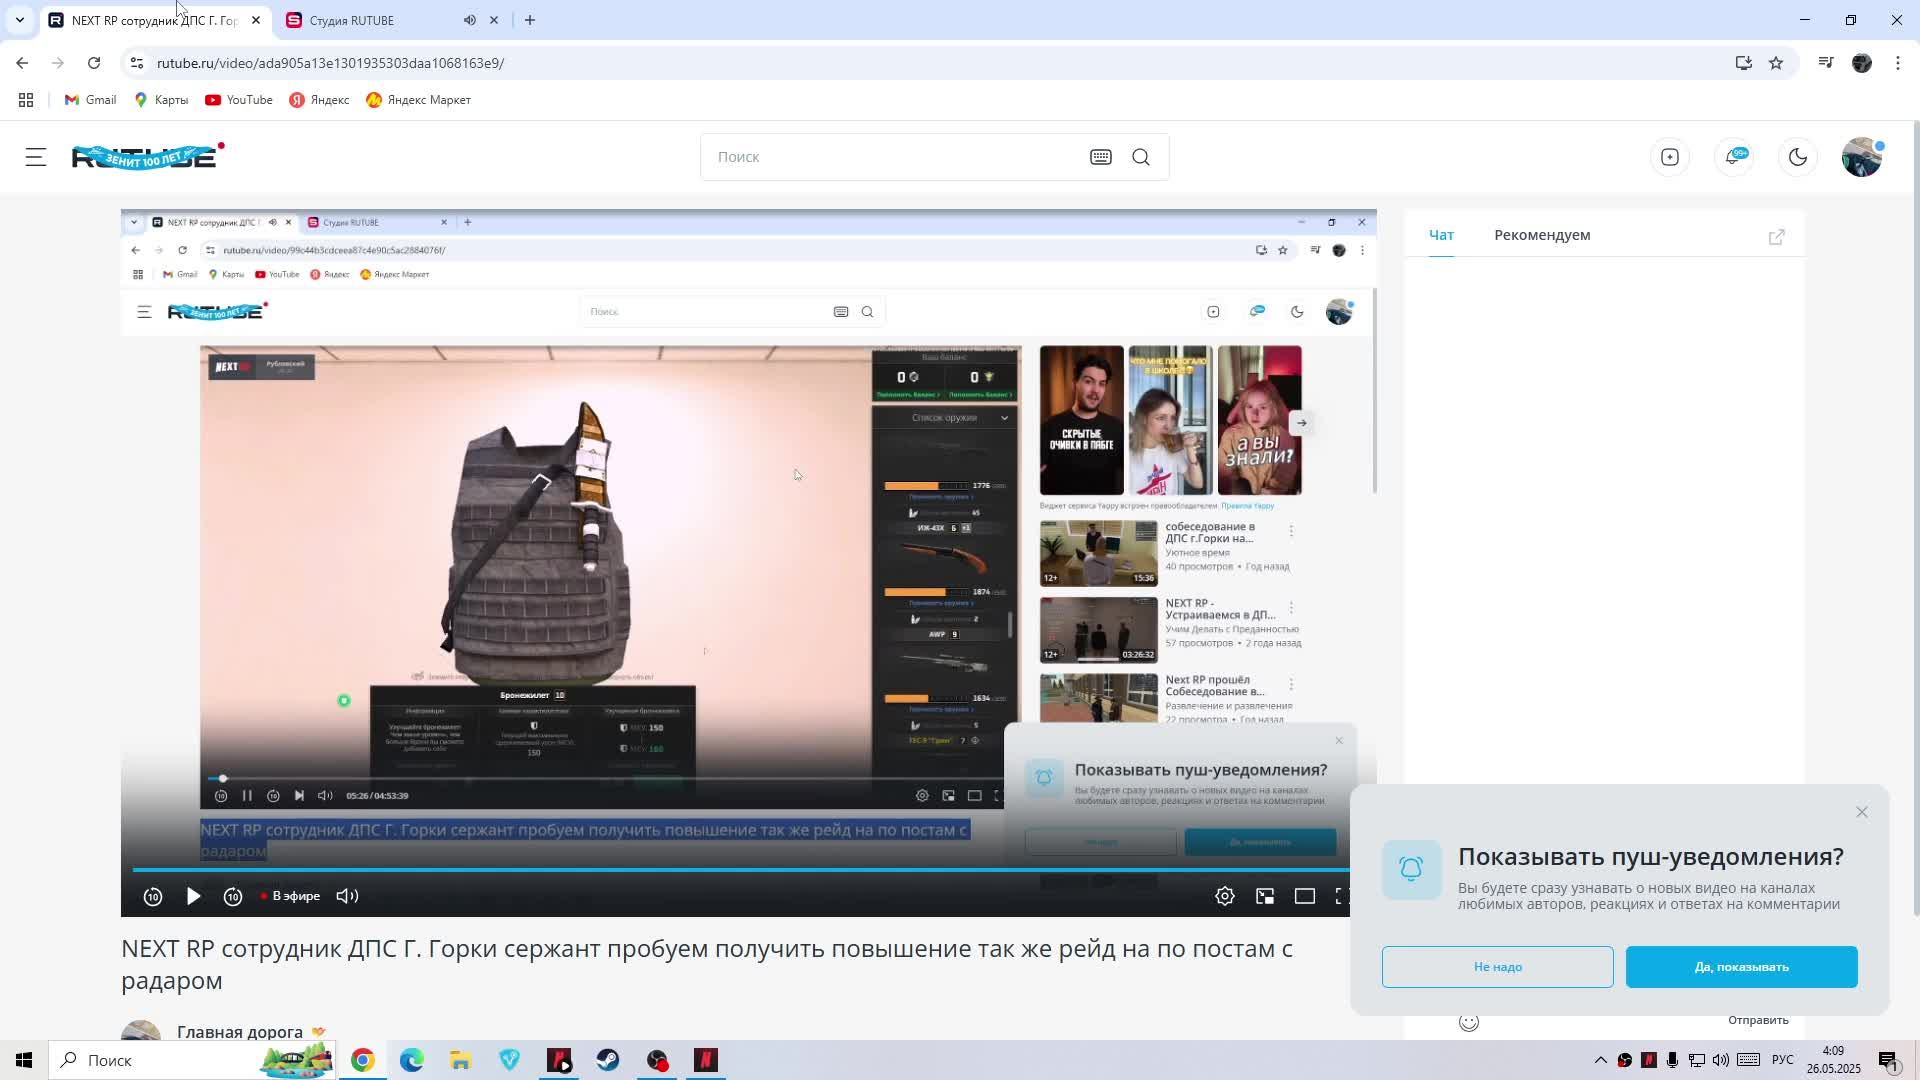Image resolution: width=1920 pixels, height=1080 pixels.
Task: Open the emoji picker in the chat input
Action: [x=1469, y=1021]
